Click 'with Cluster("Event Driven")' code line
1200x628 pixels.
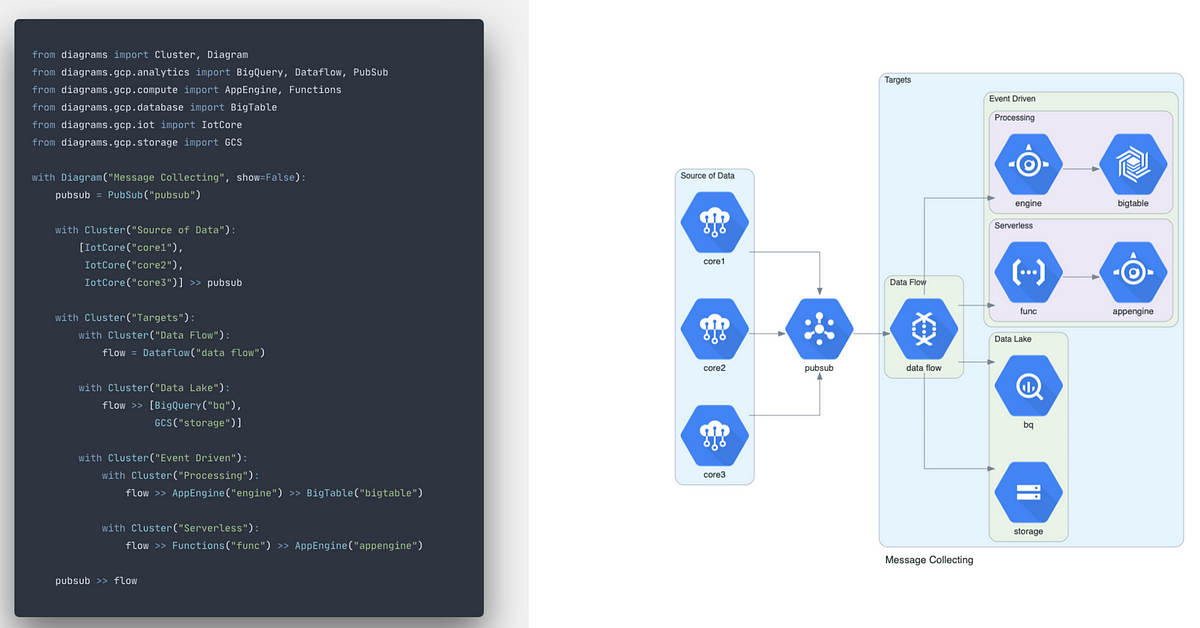[x=163, y=458]
